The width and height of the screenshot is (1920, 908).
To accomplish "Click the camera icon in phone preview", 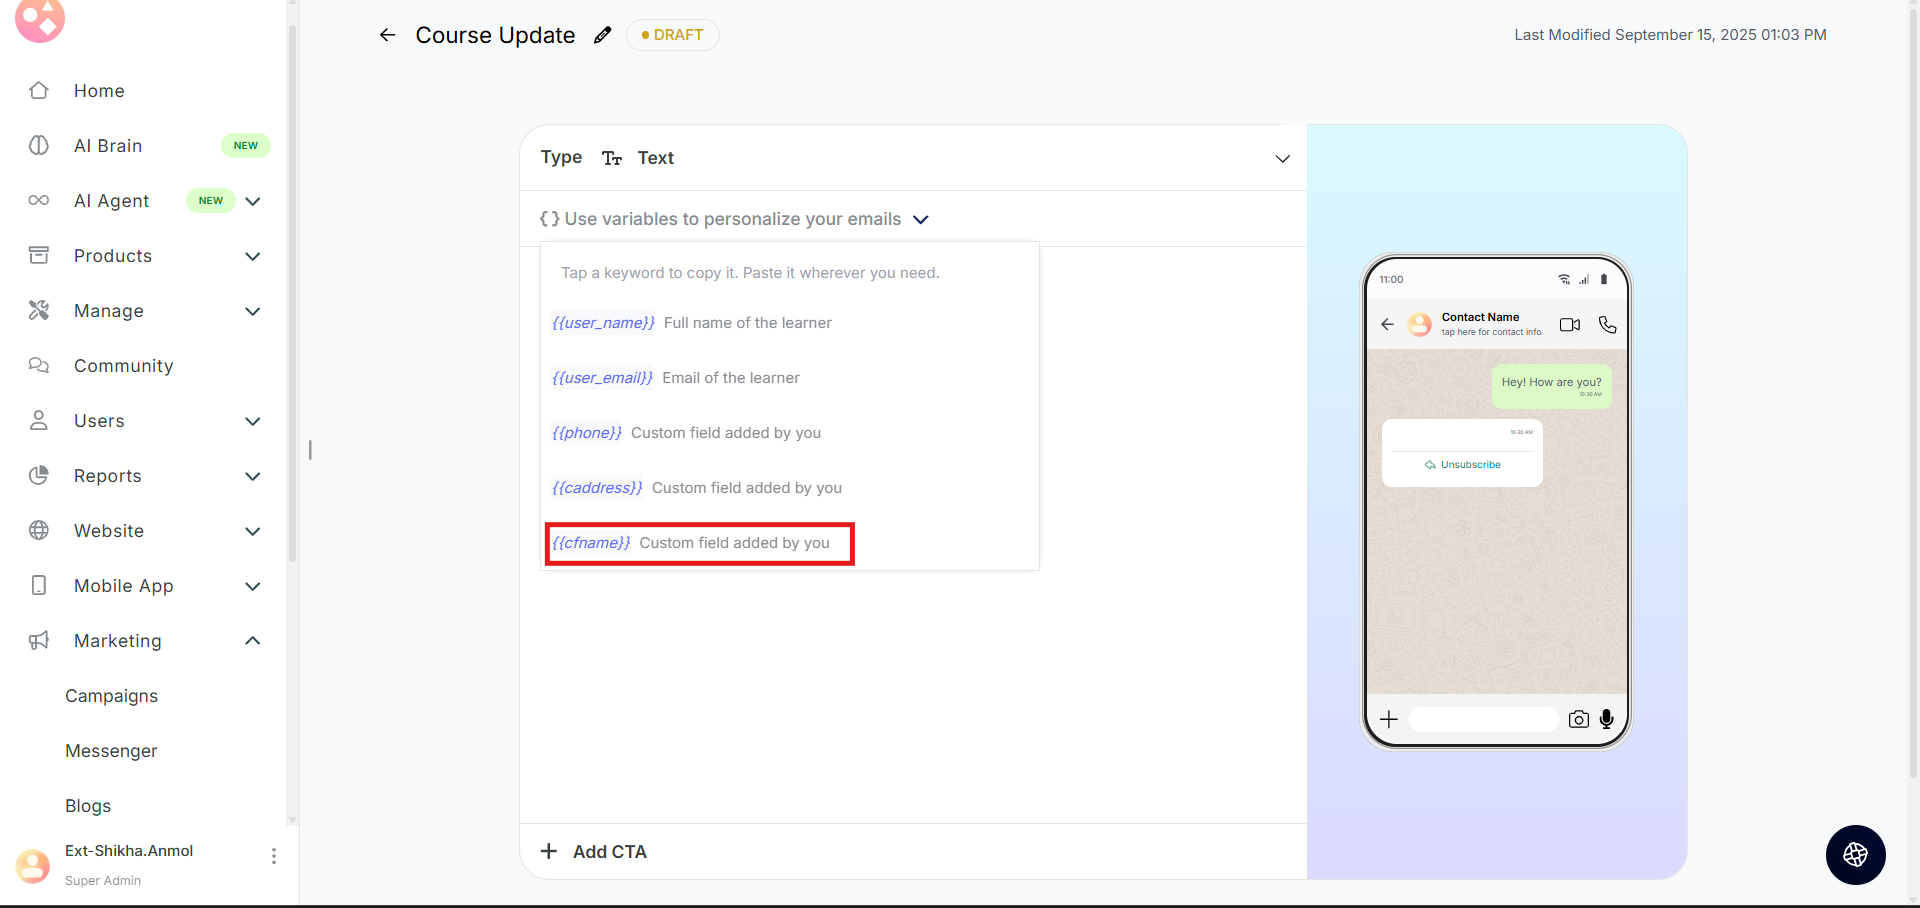I will (x=1578, y=719).
